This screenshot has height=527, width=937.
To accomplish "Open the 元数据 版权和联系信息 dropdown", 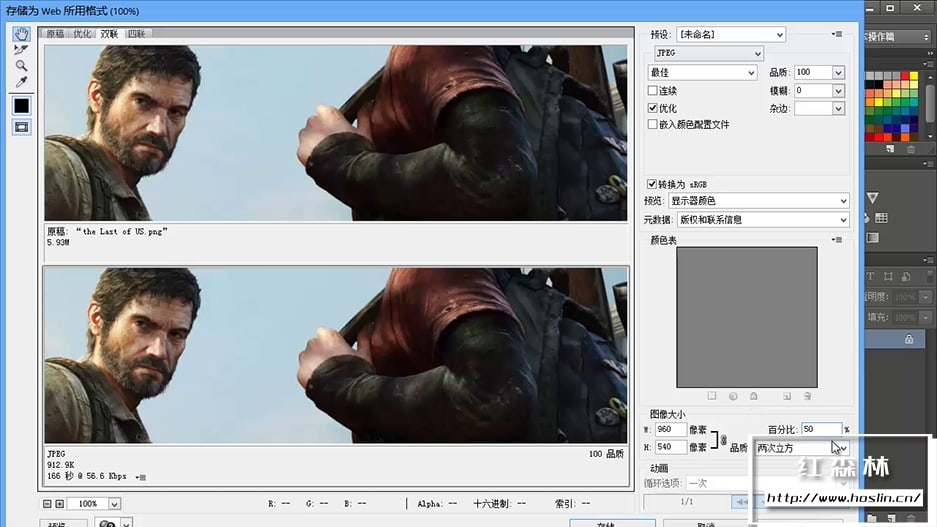I will click(763, 220).
